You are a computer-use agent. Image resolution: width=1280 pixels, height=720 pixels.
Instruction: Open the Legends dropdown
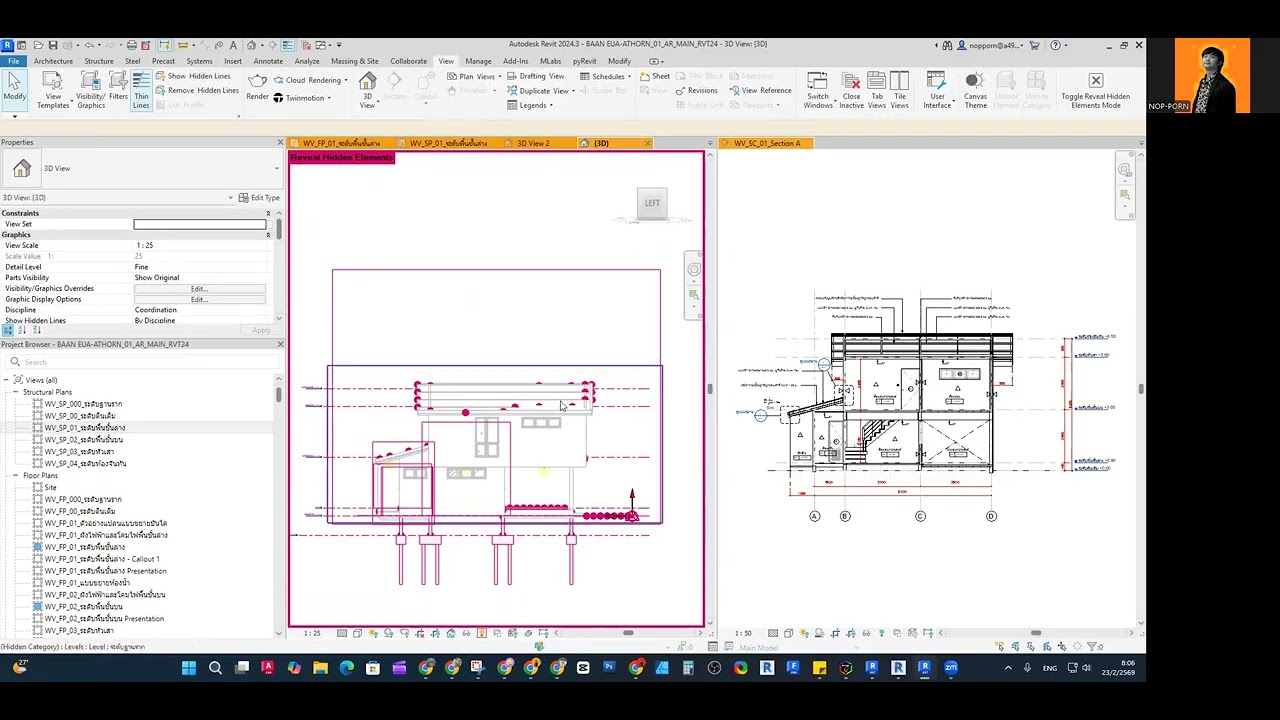tap(531, 105)
